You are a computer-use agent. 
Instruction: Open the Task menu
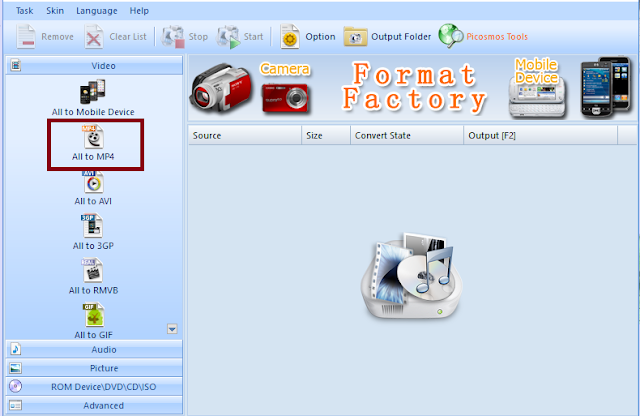pos(24,11)
